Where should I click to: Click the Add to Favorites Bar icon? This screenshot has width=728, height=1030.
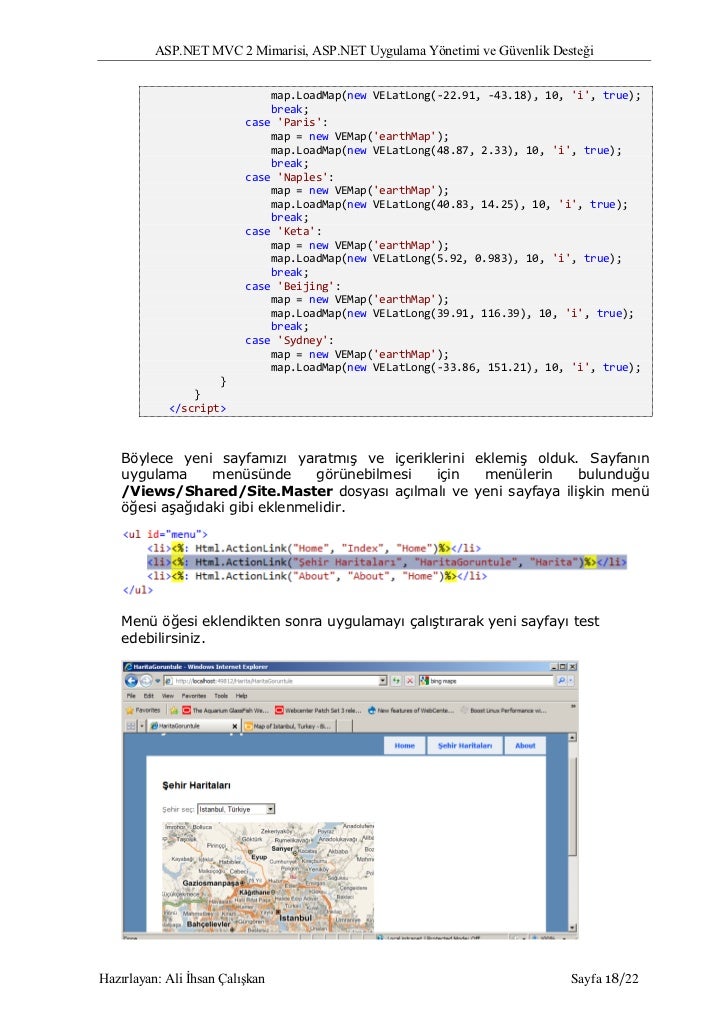(x=173, y=710)
